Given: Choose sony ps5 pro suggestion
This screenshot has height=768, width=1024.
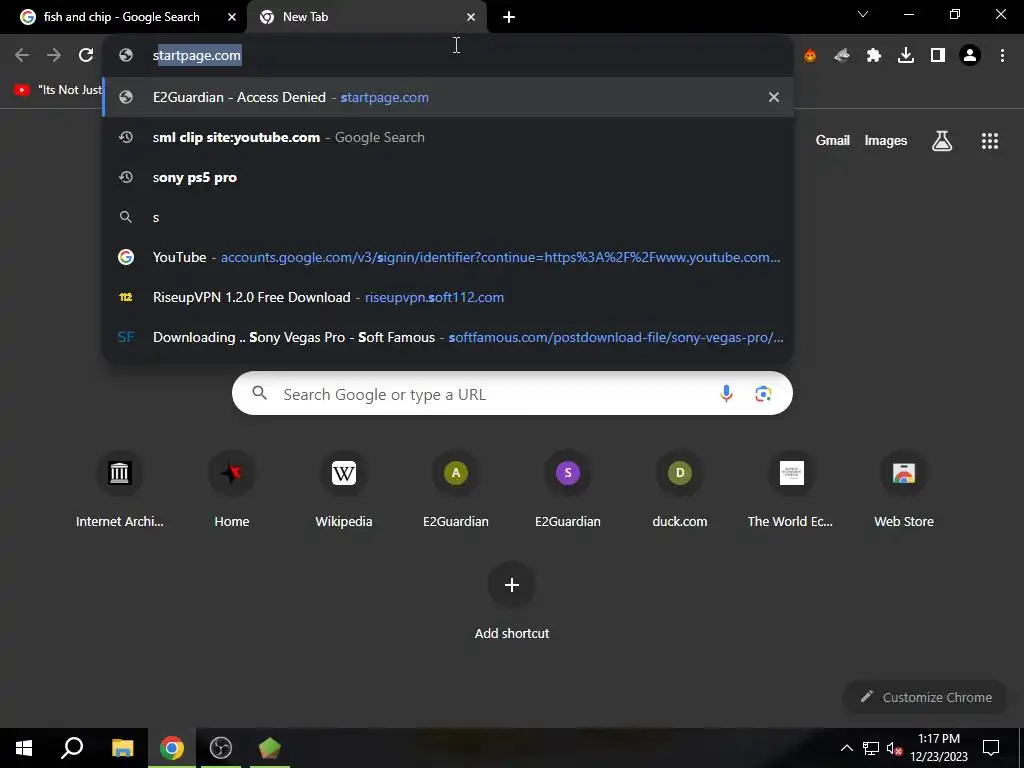Looking at the screenshot, I should click(x=448, y=177).
